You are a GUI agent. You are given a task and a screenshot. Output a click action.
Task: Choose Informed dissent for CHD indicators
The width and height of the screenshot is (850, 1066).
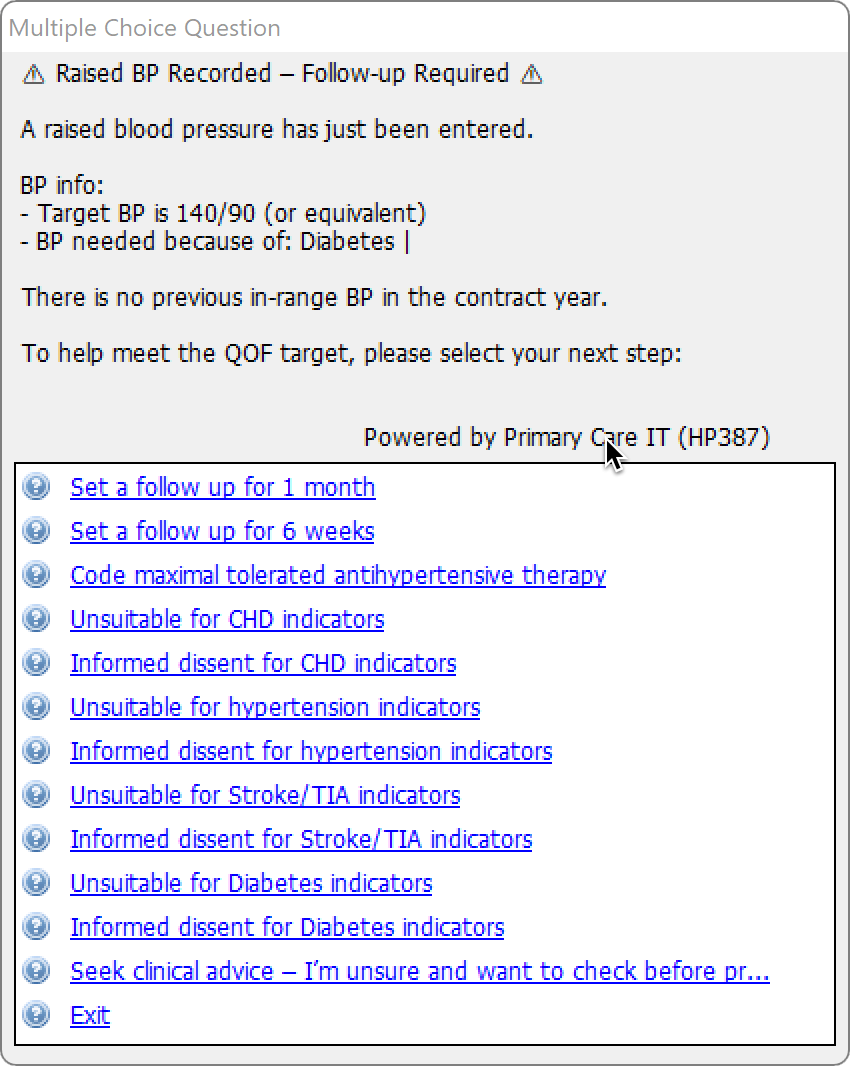[x=263, y=664]
